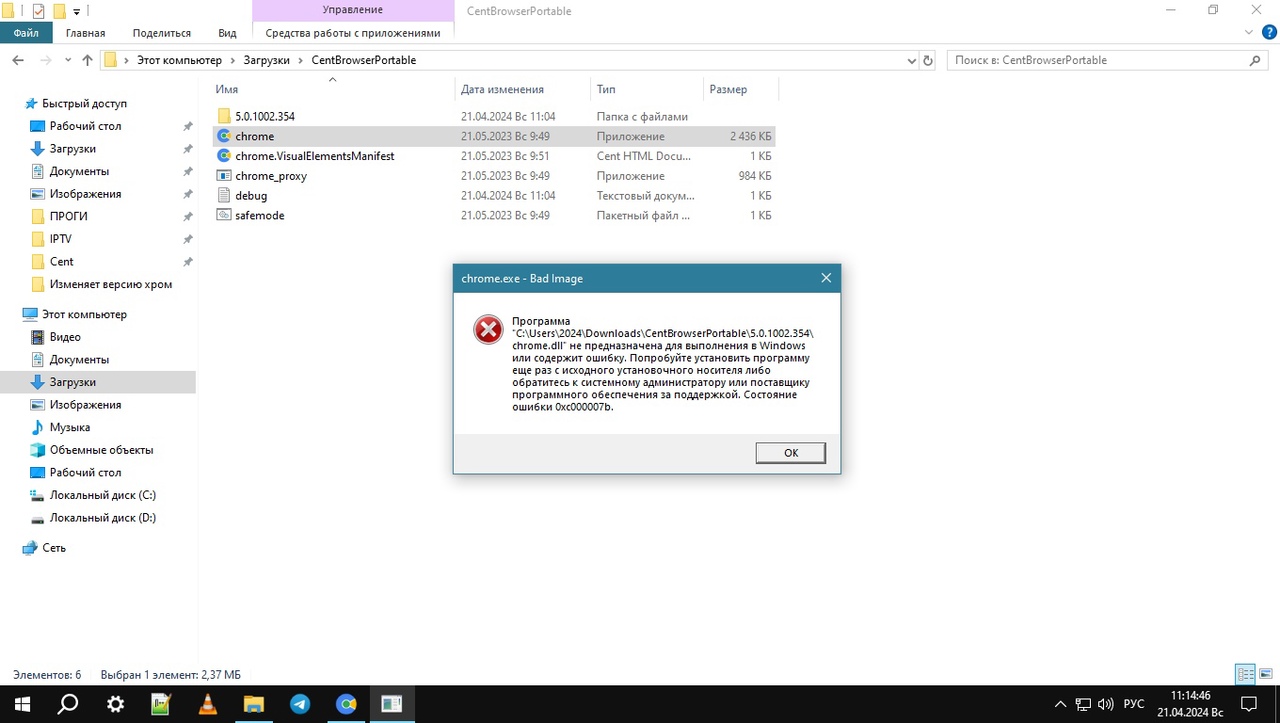Image resolution: width=1280 pixels, height=723 pixels.
Task: Click CentBrowserPortable in address breadcrumb
Action: click(363, 60)
